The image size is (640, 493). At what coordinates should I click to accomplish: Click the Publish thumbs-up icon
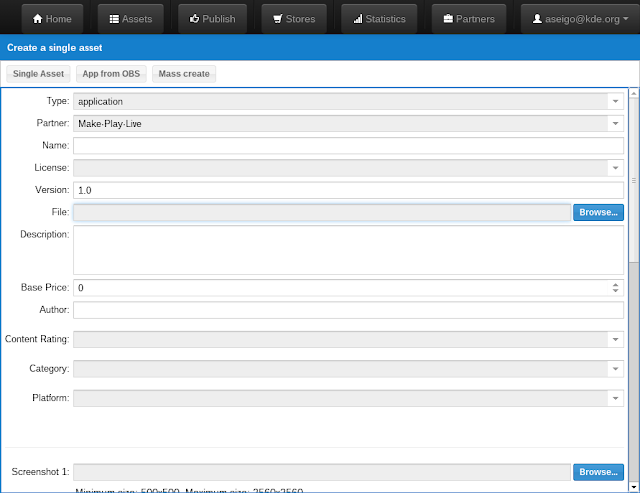[194, 18]
